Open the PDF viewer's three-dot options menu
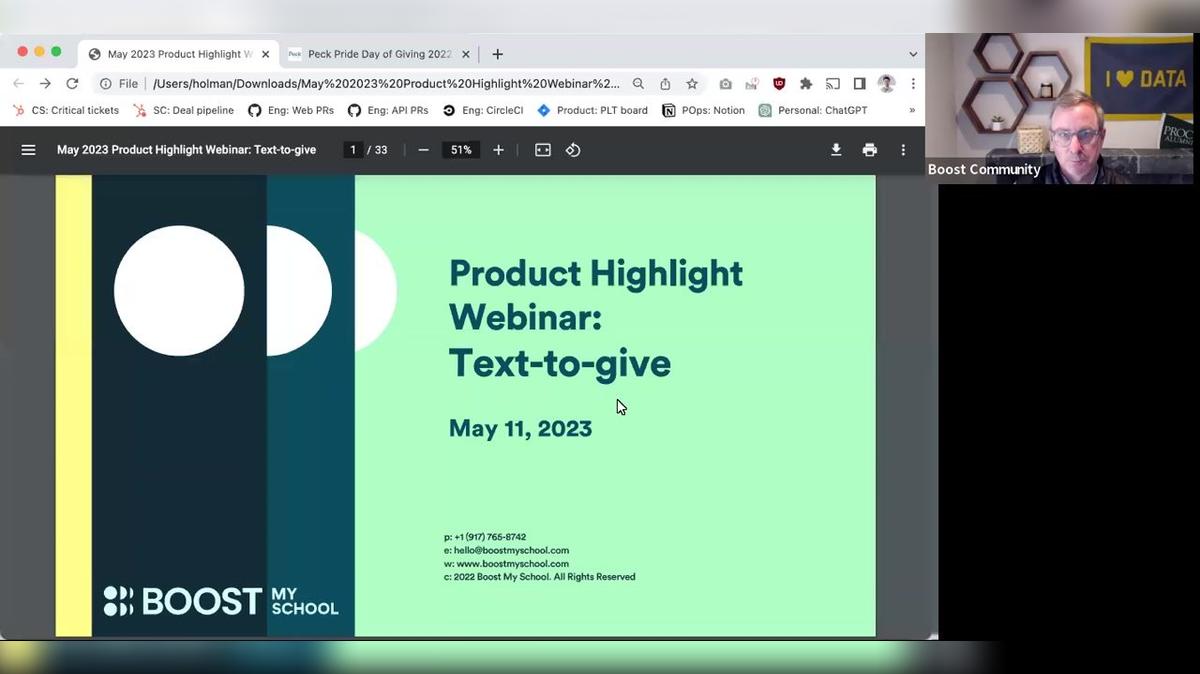 pyautogui.click(x=902, y=149)
